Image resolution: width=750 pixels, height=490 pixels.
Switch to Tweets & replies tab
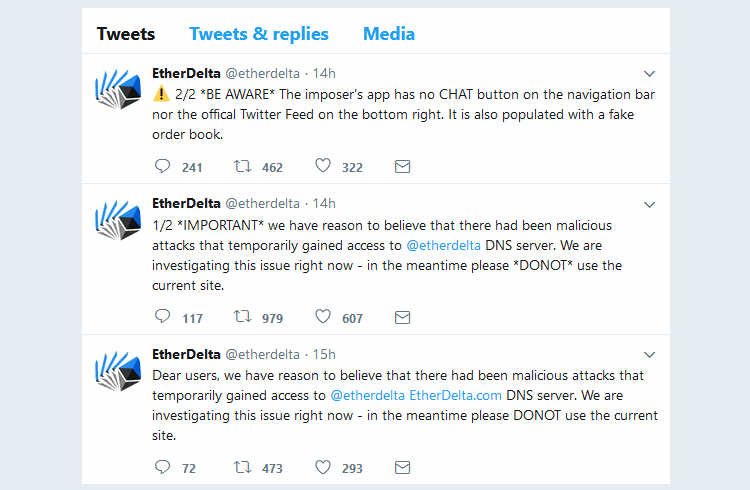tap(259, 34)
